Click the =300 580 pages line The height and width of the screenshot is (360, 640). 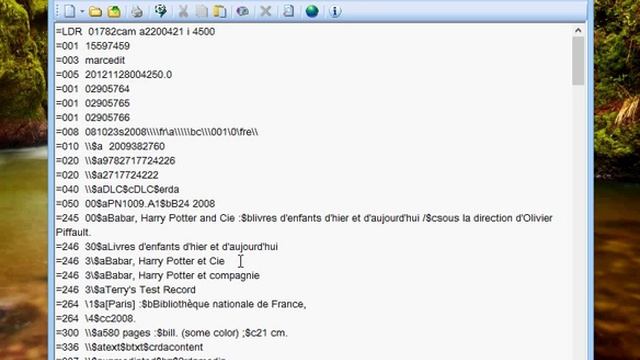coord(172,333)
